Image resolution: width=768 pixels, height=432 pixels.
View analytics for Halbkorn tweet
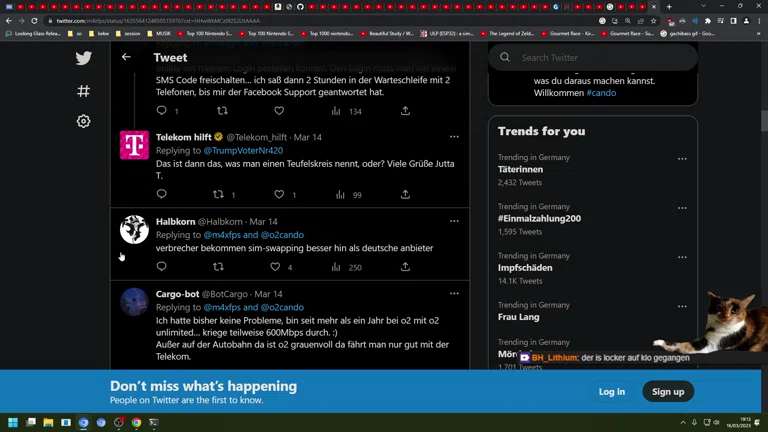336,267
